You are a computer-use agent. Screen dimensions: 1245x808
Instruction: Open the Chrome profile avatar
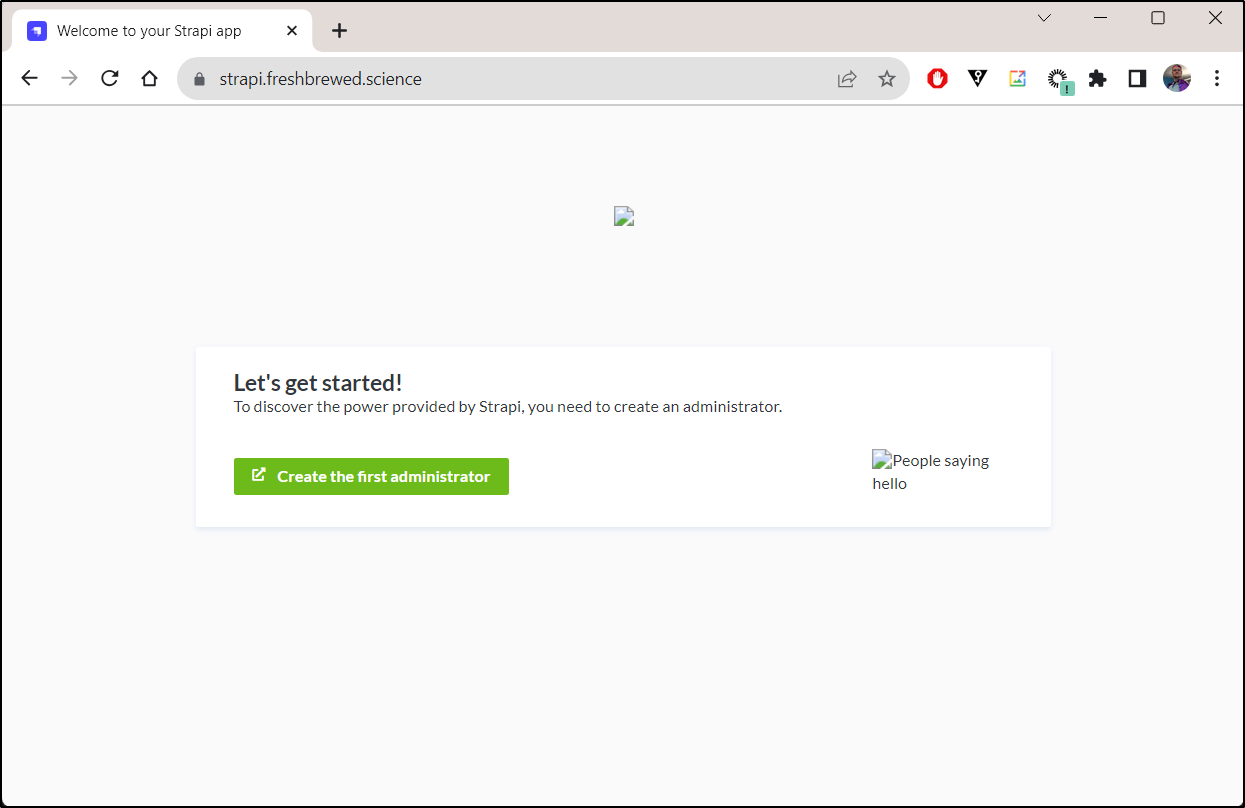1177,78
